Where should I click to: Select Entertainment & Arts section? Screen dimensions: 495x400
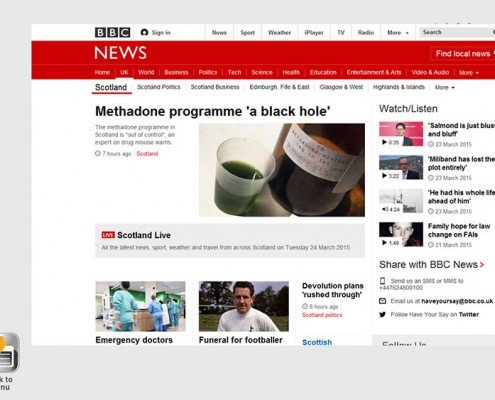point(374,72)
